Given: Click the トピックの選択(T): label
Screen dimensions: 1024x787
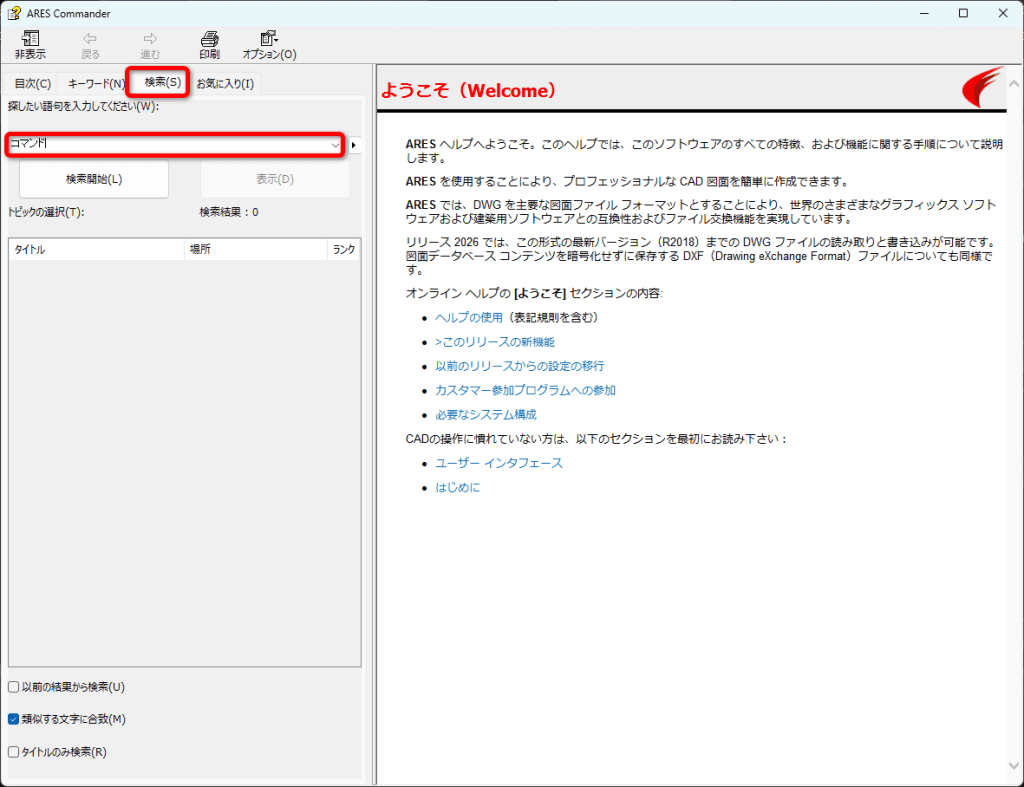Looking at the screenshot, I should [46, 212].
